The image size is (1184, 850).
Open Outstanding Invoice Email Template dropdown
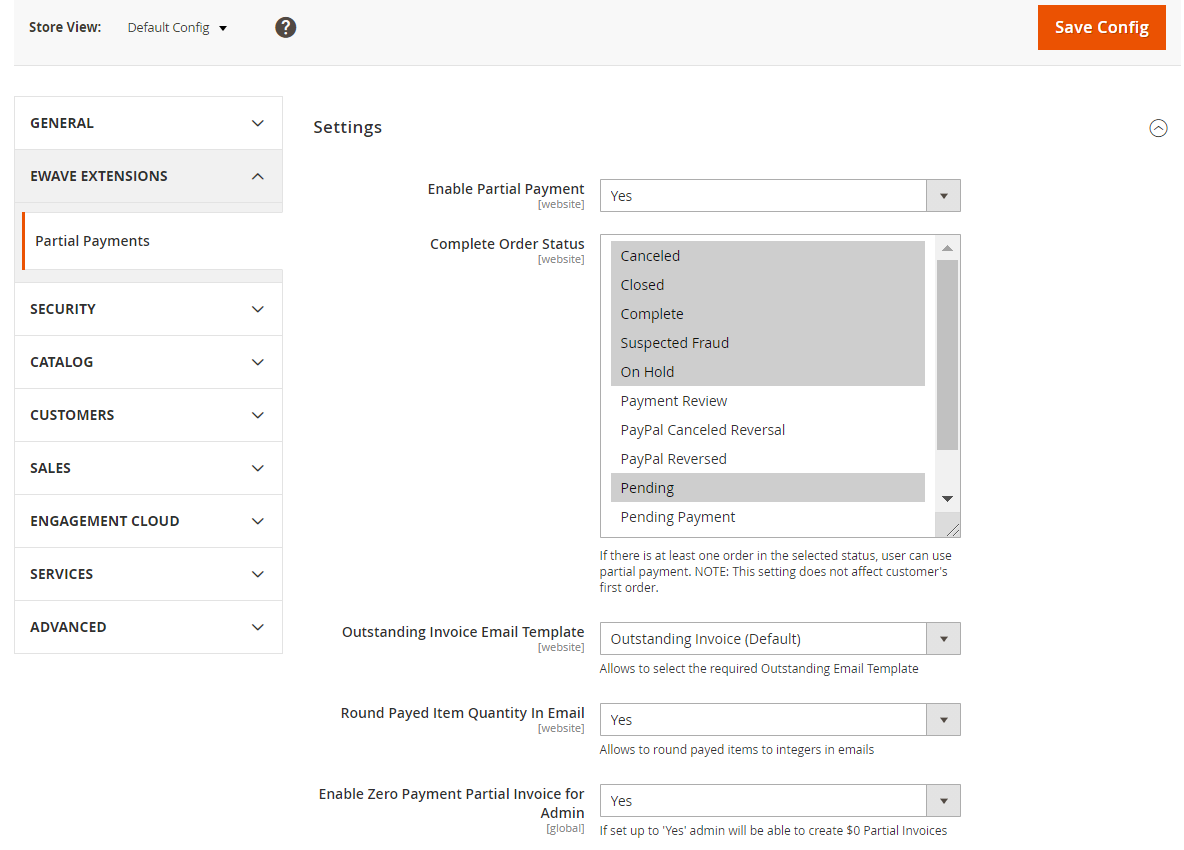click(x=779, y=639)
